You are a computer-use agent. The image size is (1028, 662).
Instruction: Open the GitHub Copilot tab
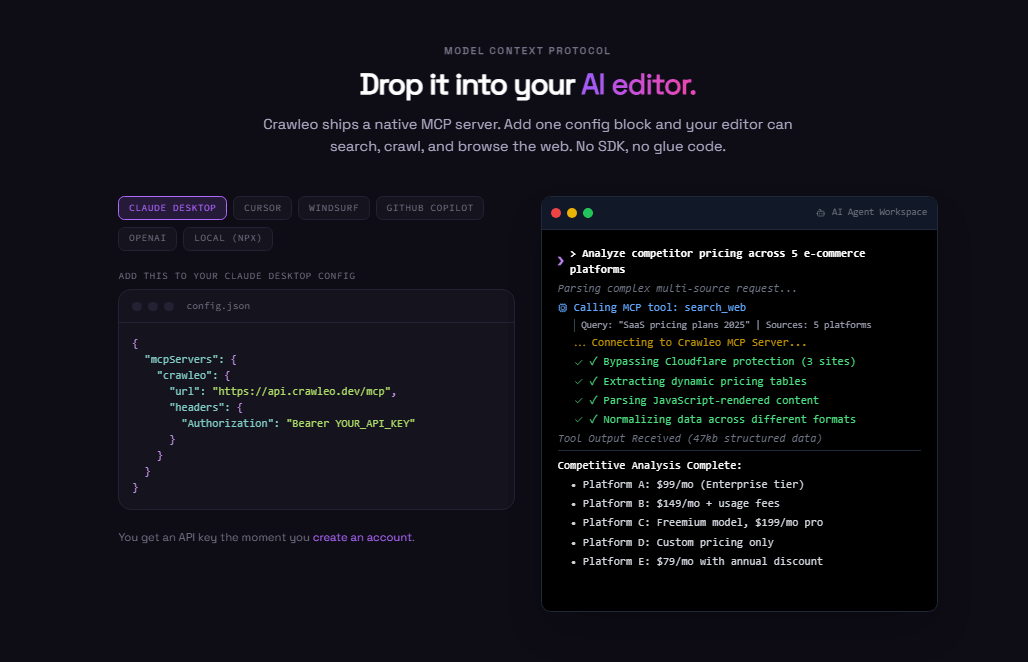click(429, 208)
